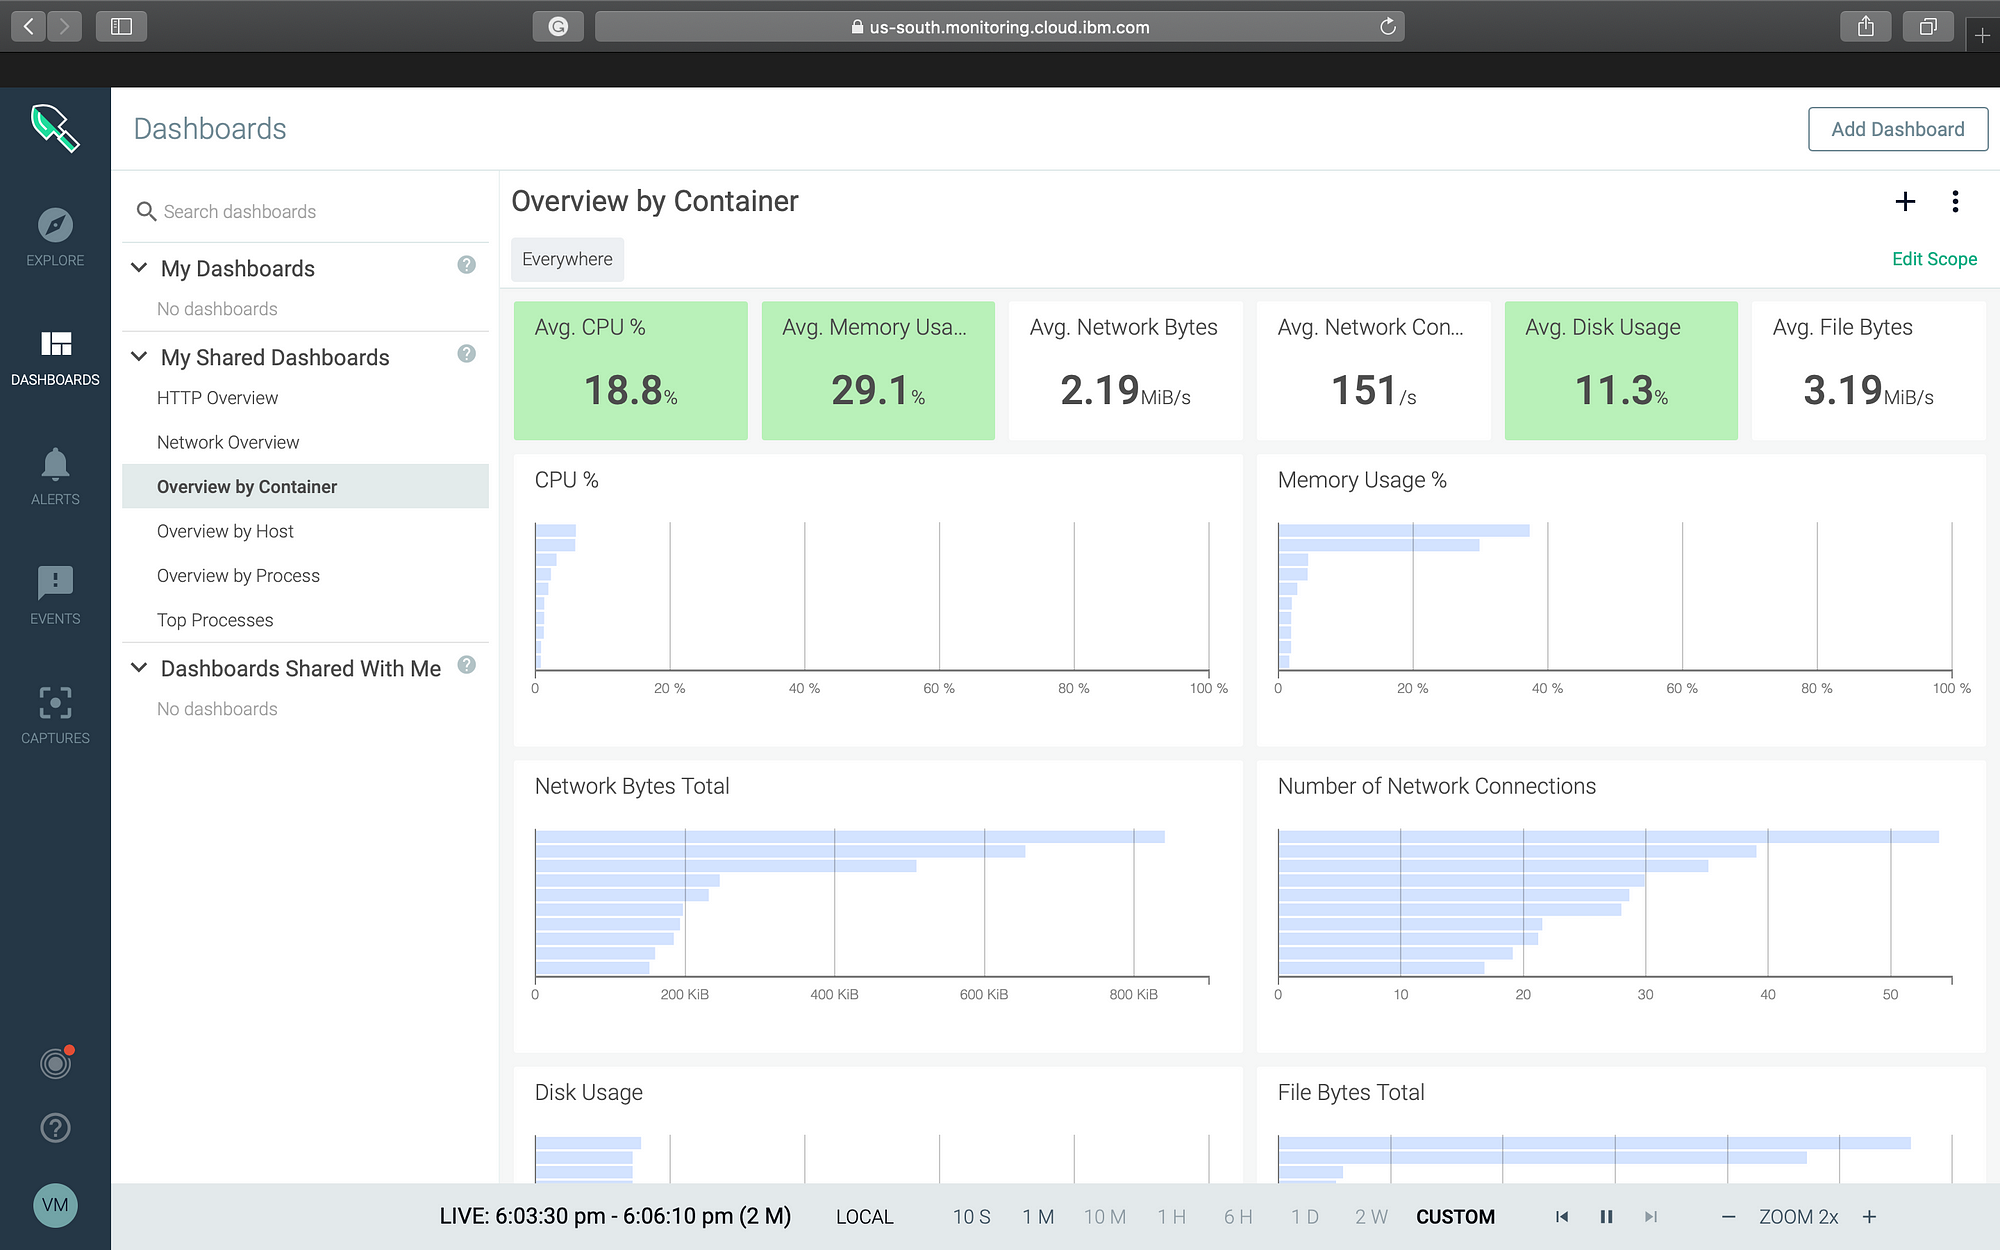
Task: Select the Avg. Disk Usage panel
Action: point(1621,370)
